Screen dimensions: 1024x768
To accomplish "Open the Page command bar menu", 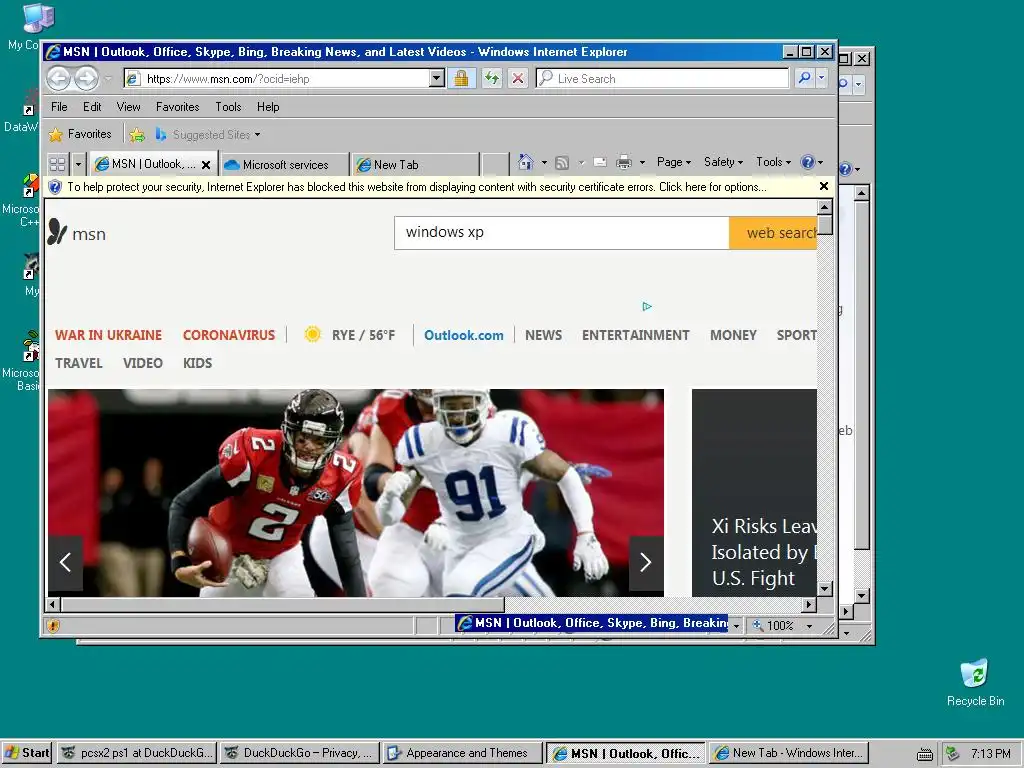I will click(674, 162).
